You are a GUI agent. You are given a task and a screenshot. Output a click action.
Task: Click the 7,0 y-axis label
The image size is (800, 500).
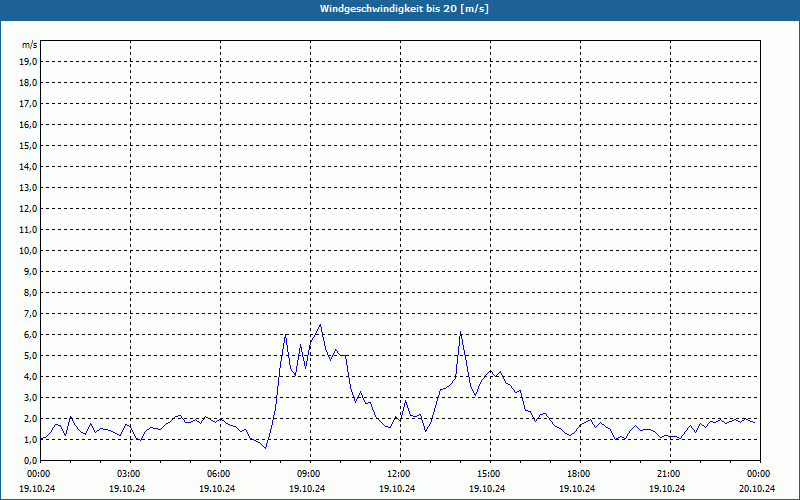[x=30, y=313]
